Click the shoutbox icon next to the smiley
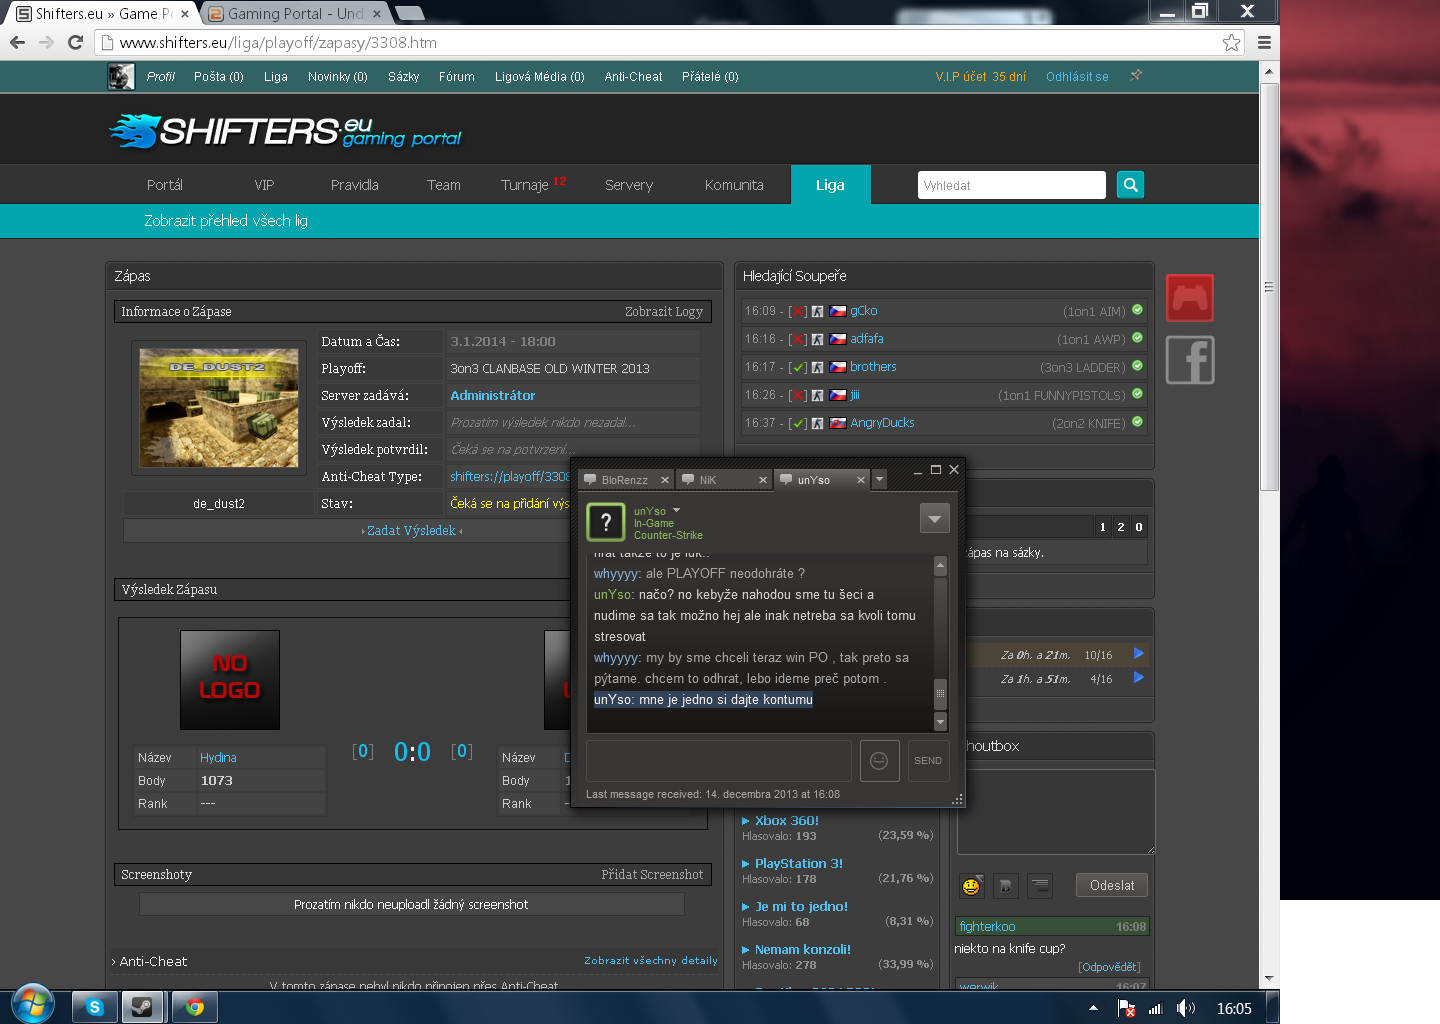 pyautogui.click(x=1006, y=886)
